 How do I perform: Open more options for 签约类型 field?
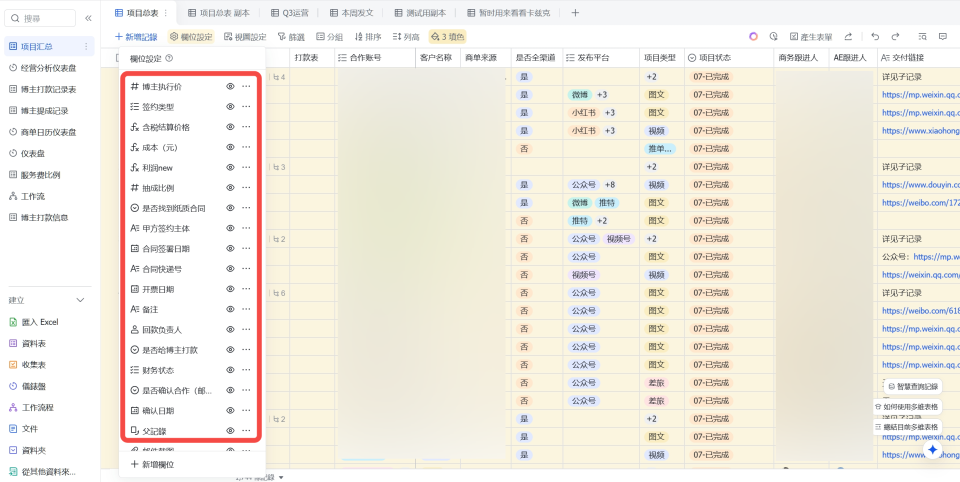[246, 107]
